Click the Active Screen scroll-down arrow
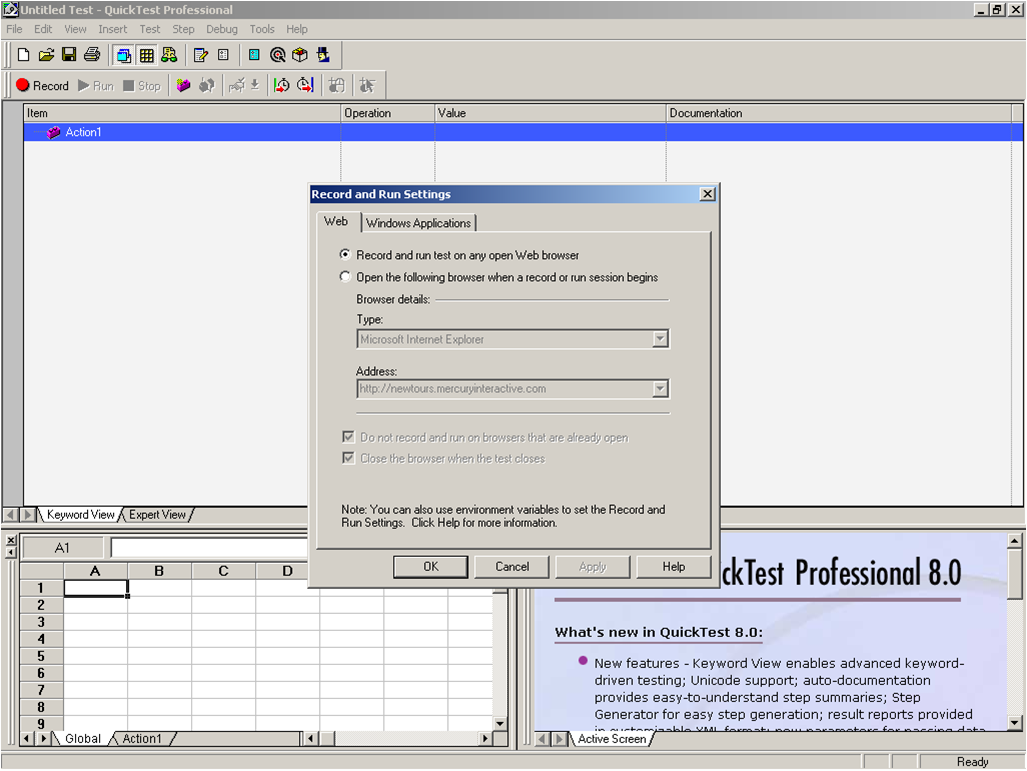Image resolution: width=1027 pixels, height=771 pixels. pyautogui.click(x=1015, y=723)
